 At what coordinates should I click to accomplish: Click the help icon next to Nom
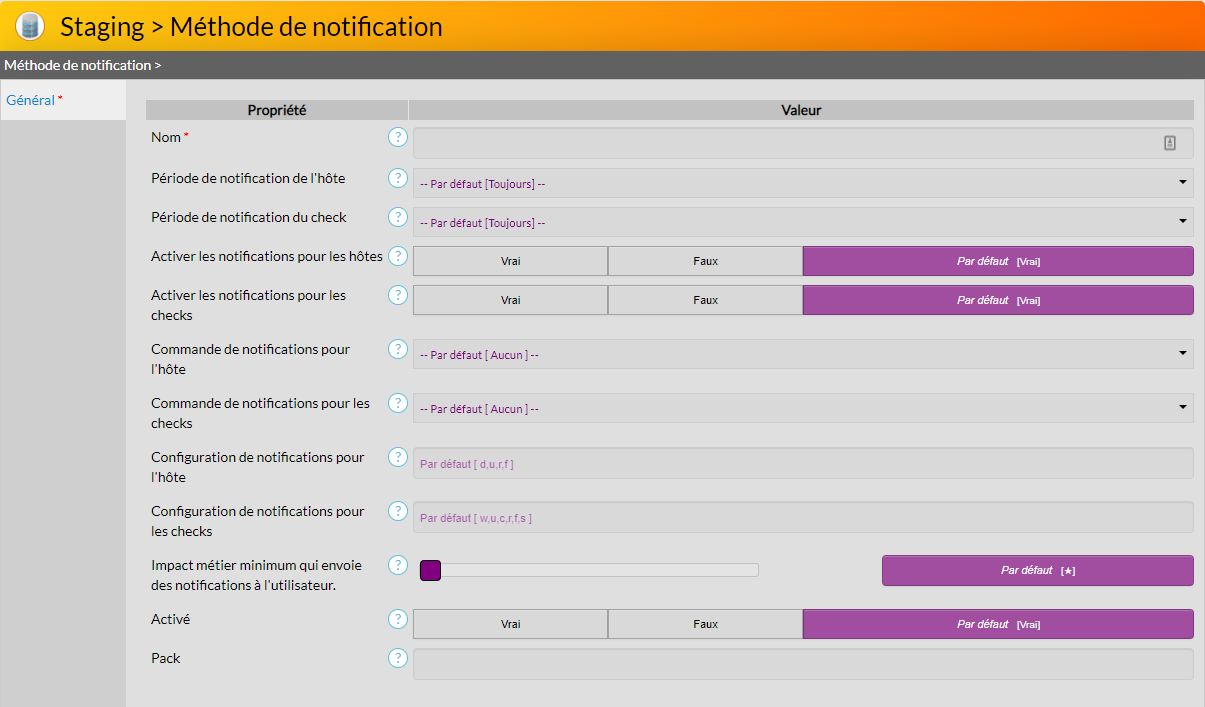pyautogui.click(x=398, y=137)
